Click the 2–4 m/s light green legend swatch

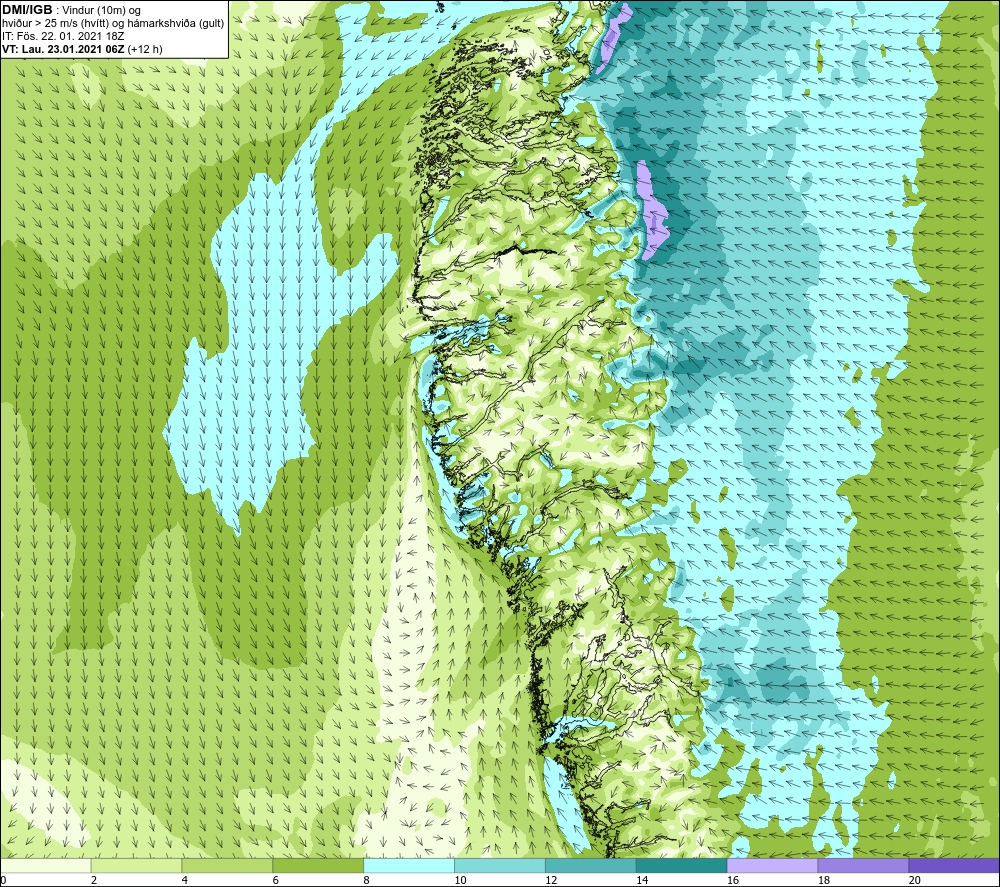[x=136, y=865]
